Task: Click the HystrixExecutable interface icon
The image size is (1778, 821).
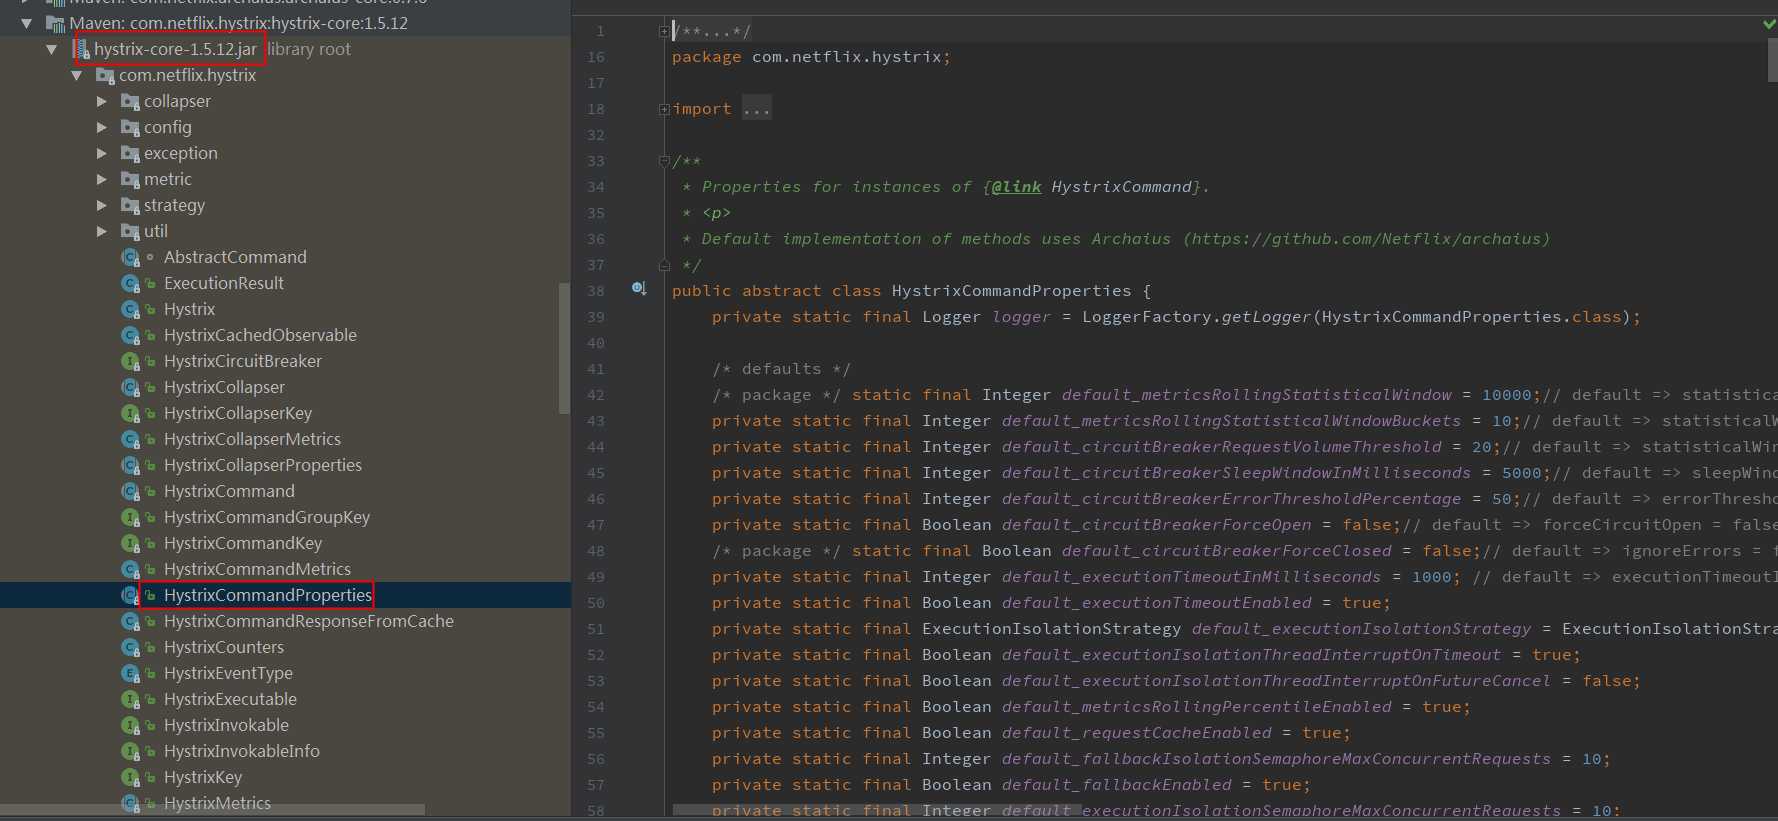Action: [130, 699]
